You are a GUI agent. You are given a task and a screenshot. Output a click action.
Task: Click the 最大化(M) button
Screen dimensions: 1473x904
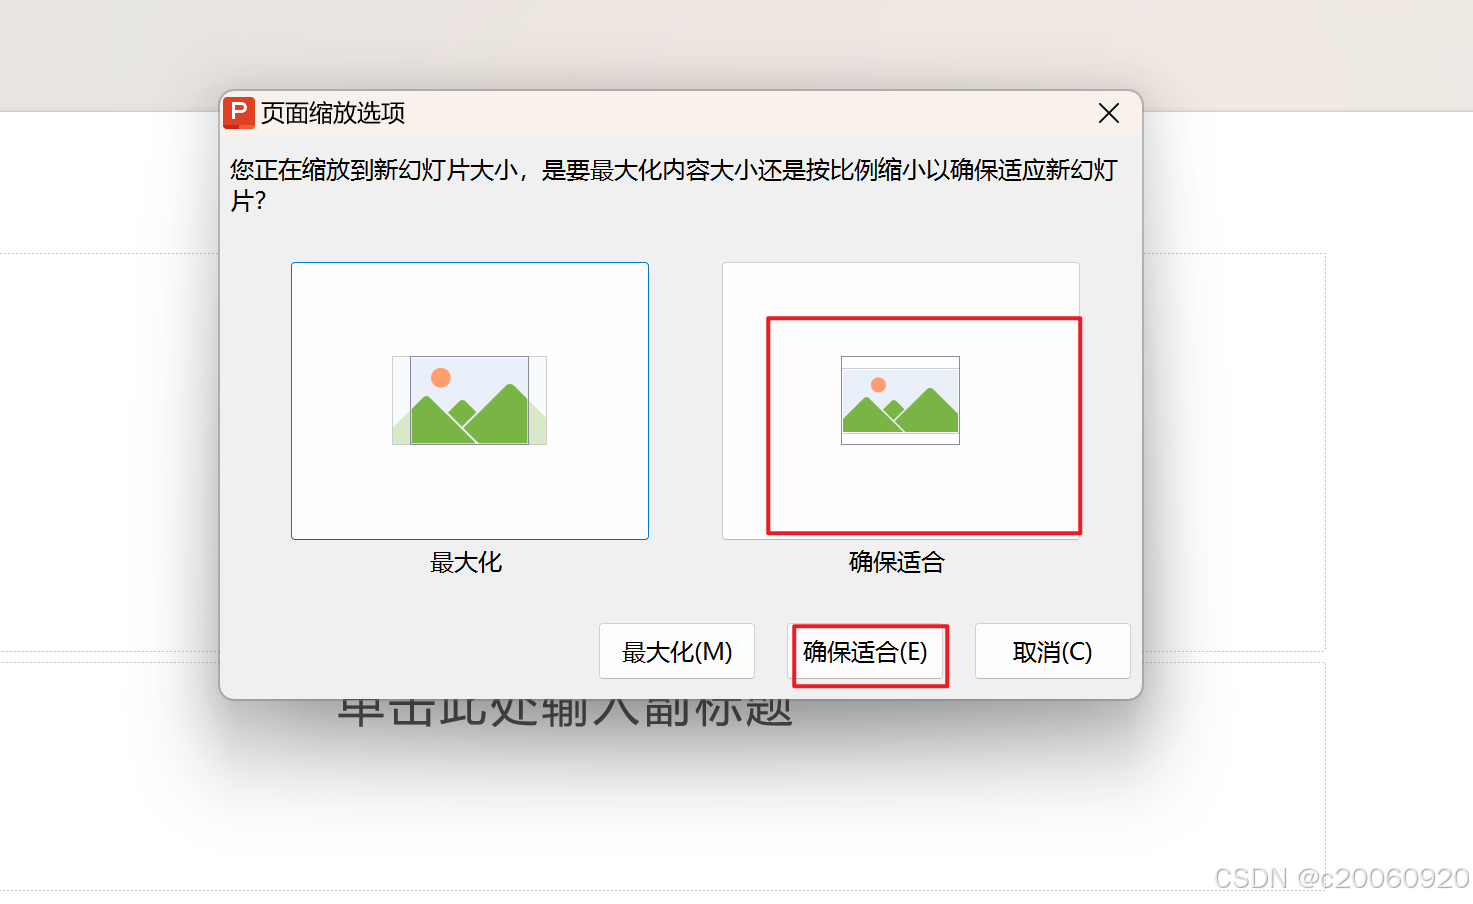(677, 651)
